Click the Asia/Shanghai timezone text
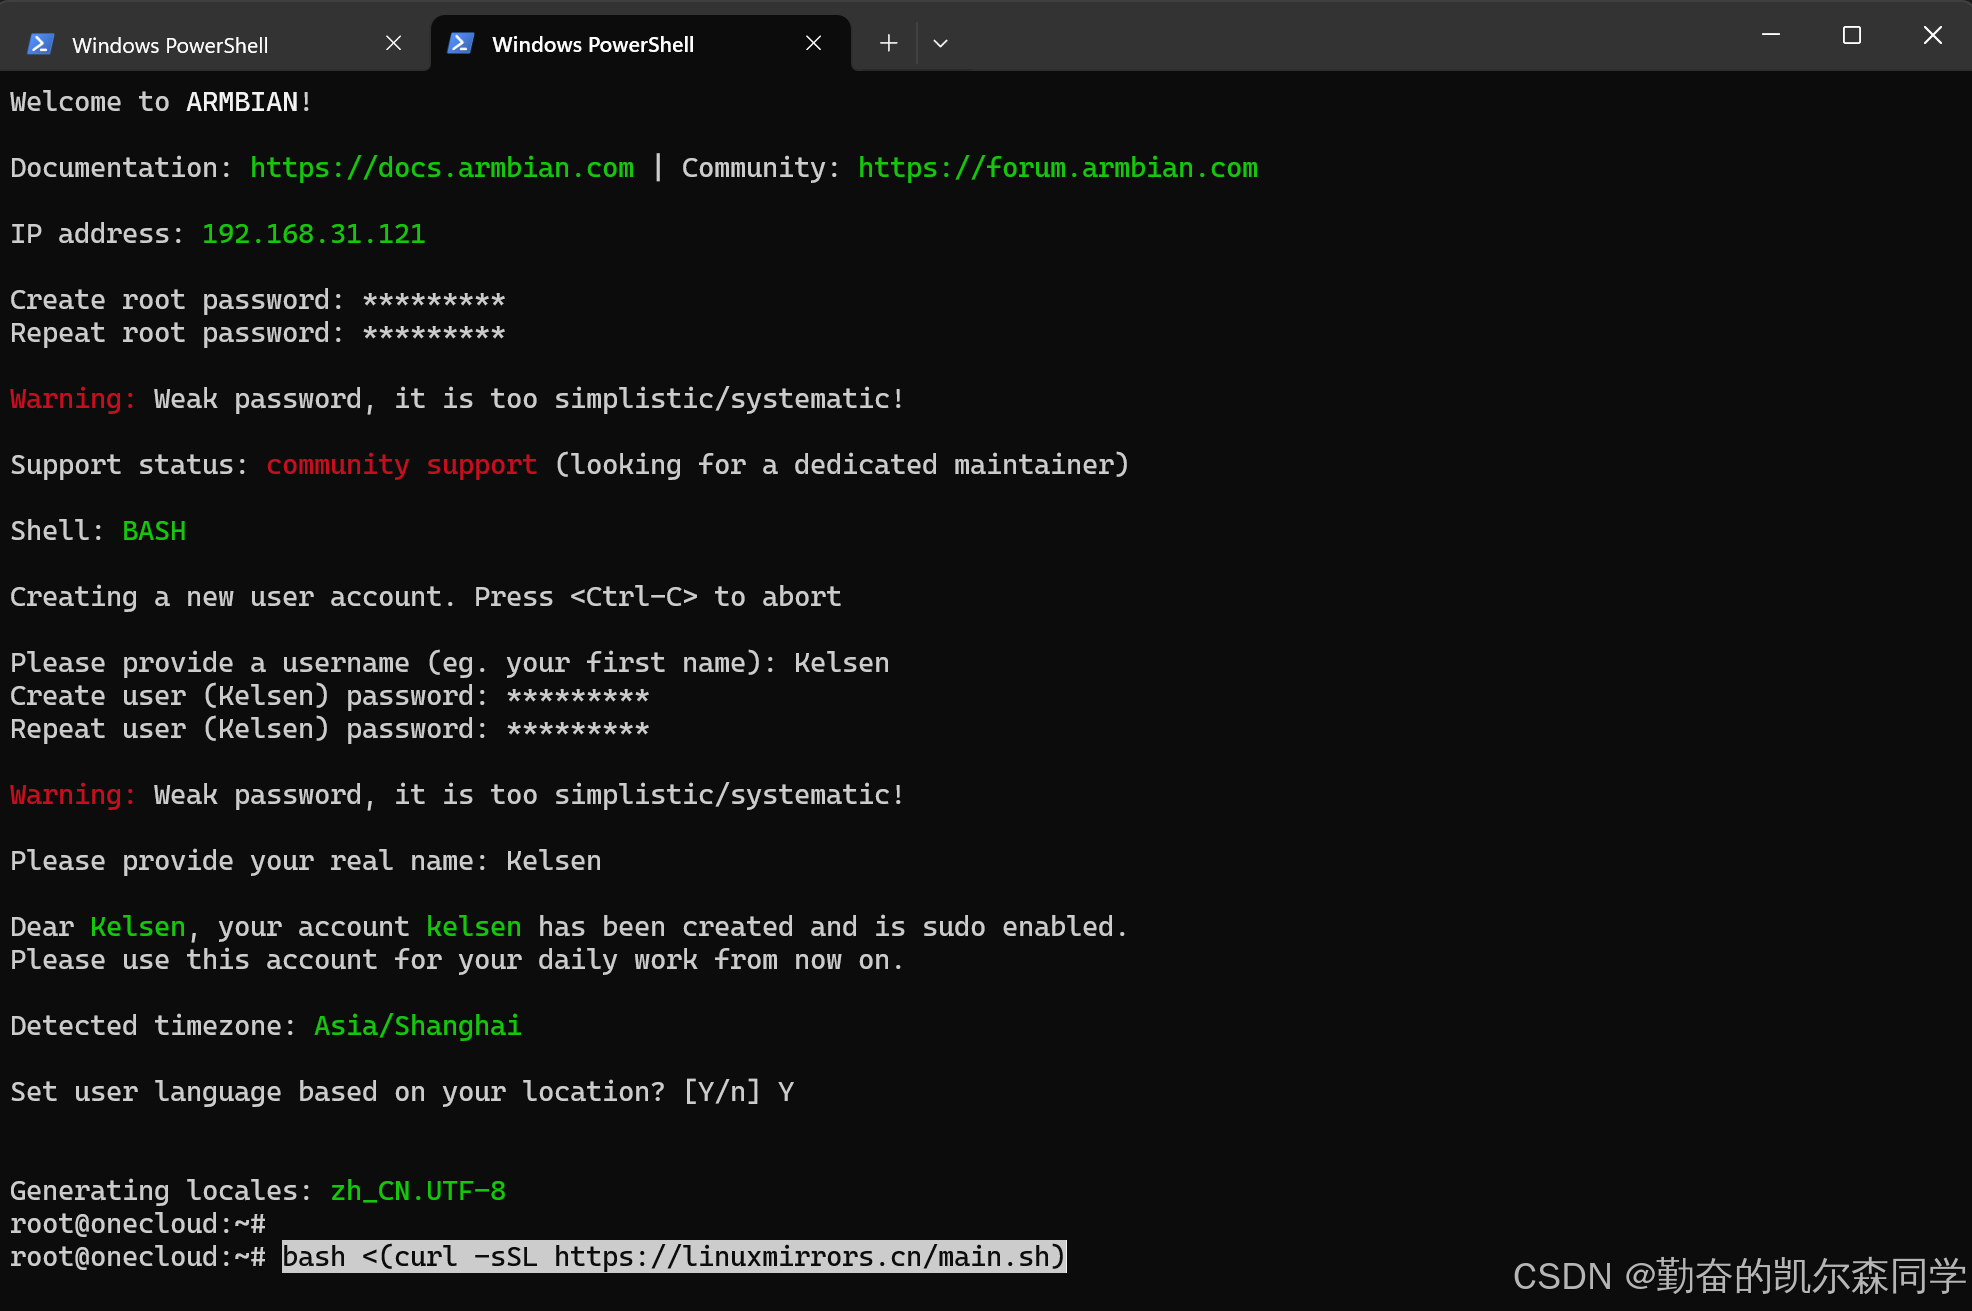This screenshot has height=1311, width=1972. pyautogui.click(x=417, y=1026)
